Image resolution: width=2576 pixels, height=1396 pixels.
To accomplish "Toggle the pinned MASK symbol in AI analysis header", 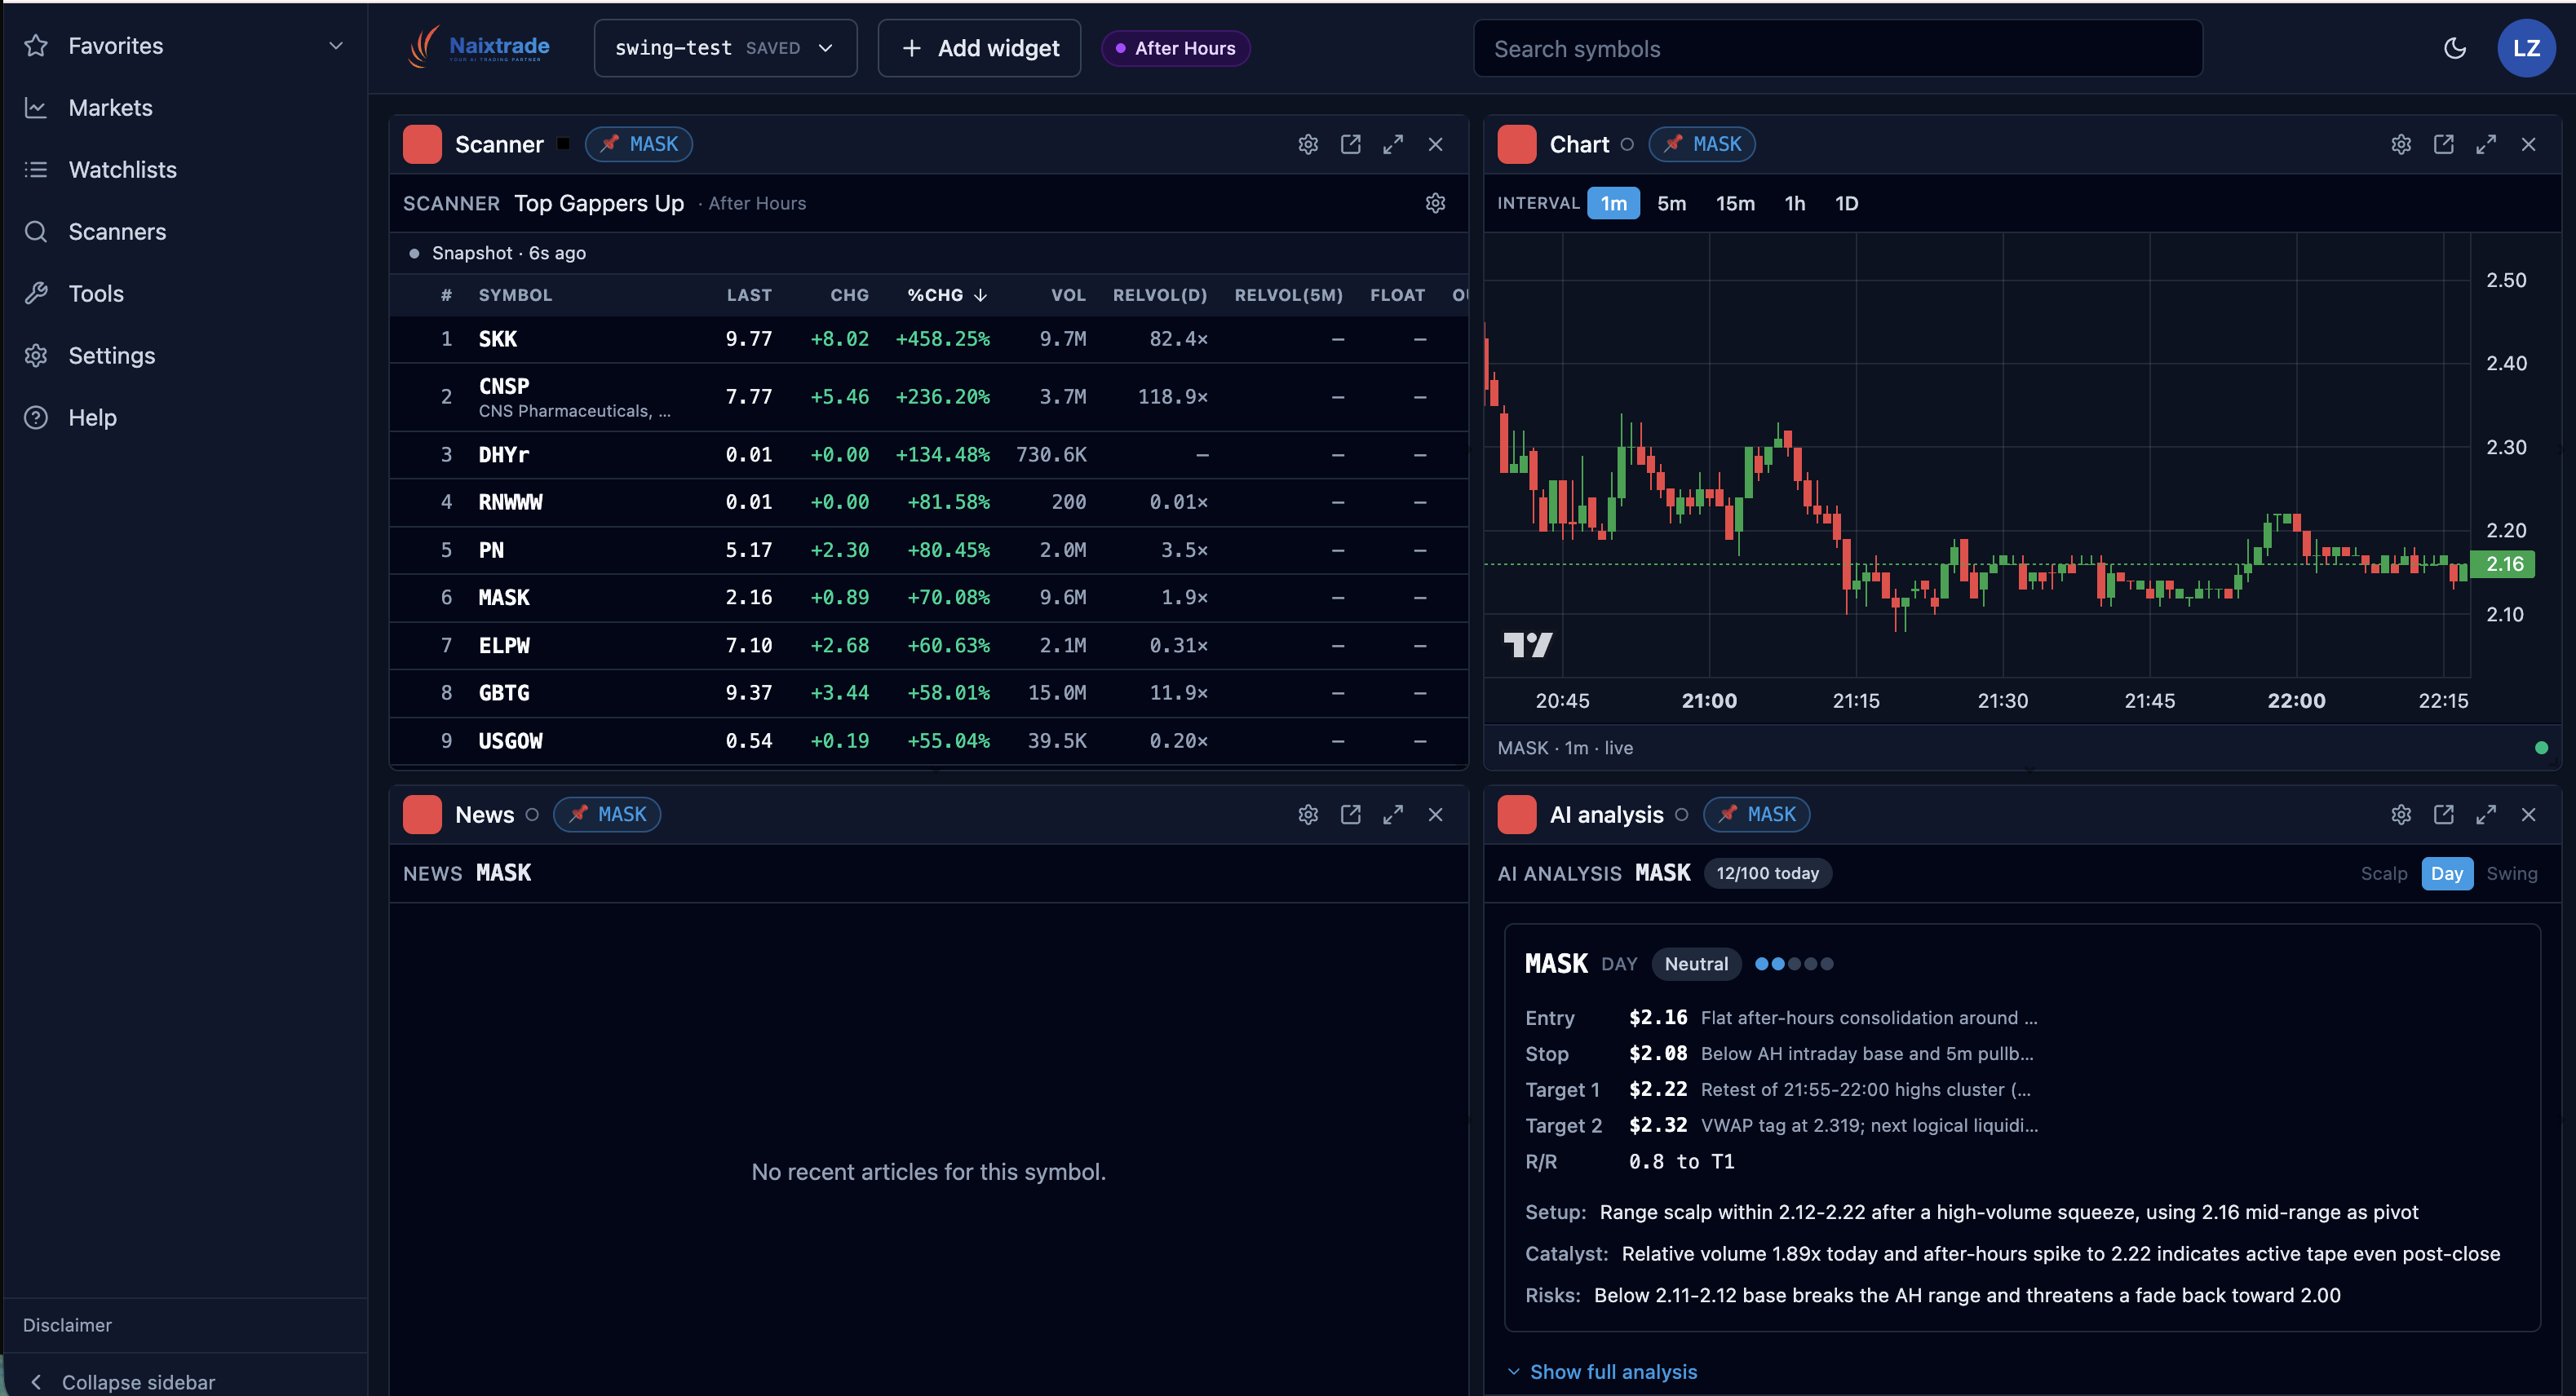I will [1756, 814].
